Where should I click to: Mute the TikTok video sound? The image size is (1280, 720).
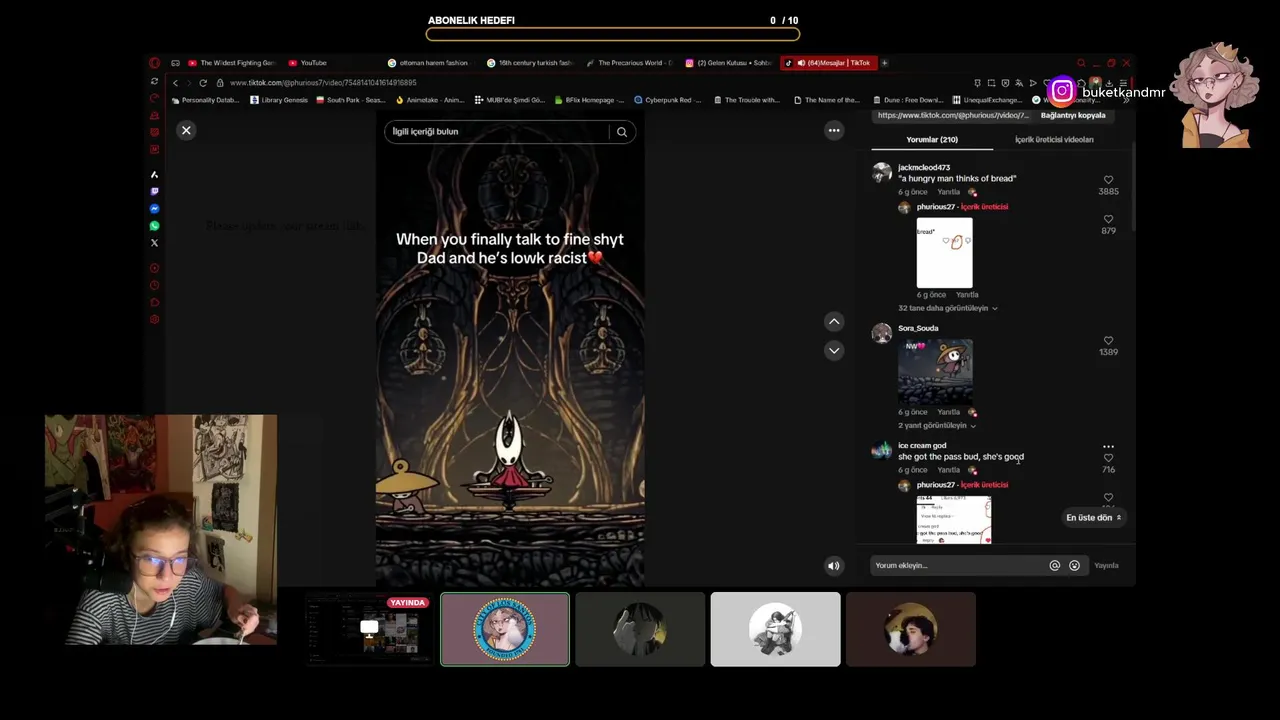pyautogui.click(x=834, y=566)
